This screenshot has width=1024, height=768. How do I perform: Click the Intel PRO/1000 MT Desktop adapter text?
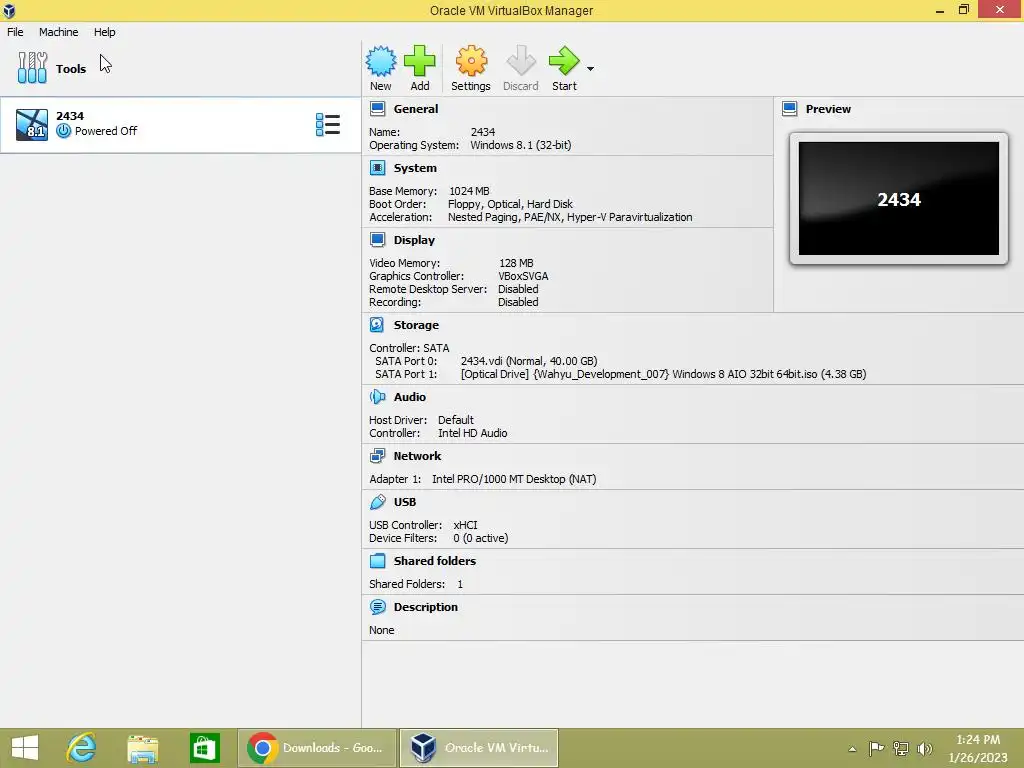(x=514, y=479)
